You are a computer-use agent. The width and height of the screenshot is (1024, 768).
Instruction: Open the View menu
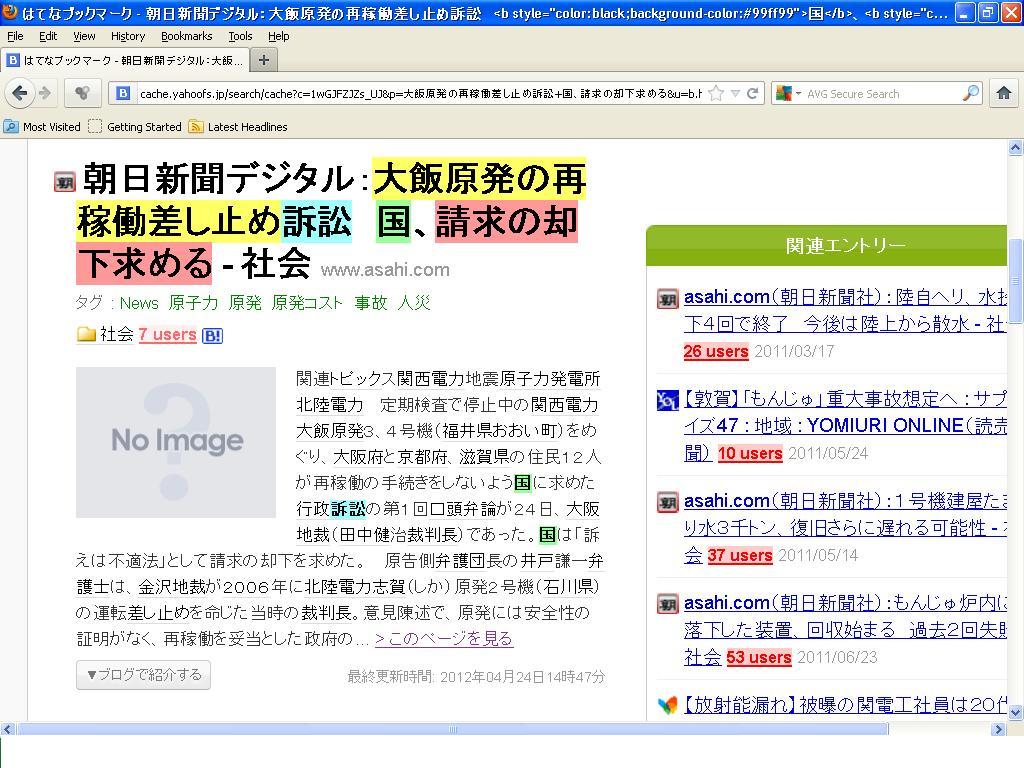coord(84,36)
